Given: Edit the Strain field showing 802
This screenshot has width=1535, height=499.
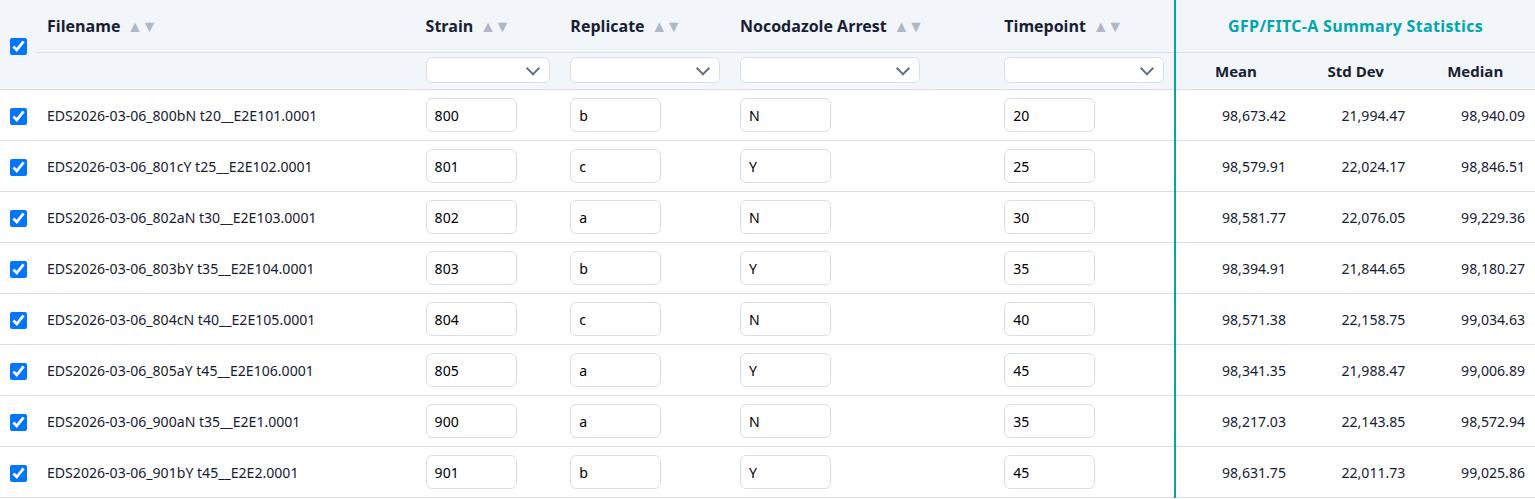Looking at the screenshot, I should pyautogui.click(x=471, y=218).
